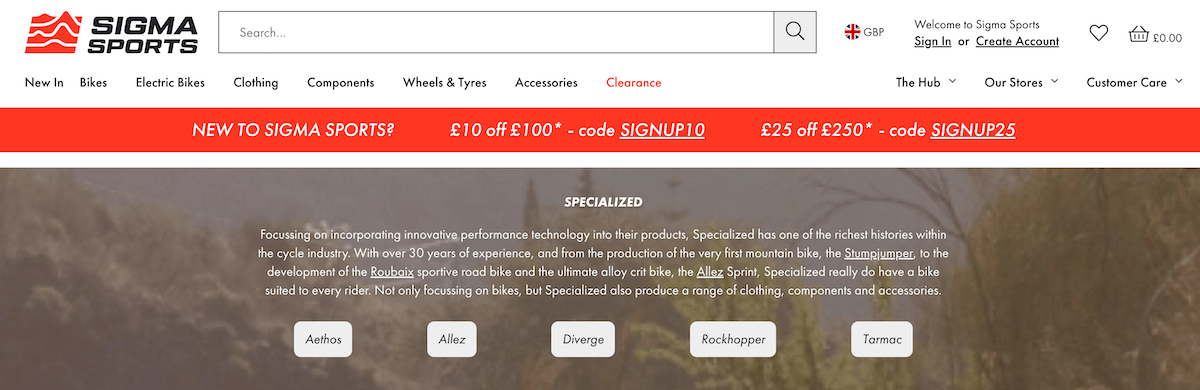
Task: Click the SIGNUP25 promo code link
Action: (973, 130)
